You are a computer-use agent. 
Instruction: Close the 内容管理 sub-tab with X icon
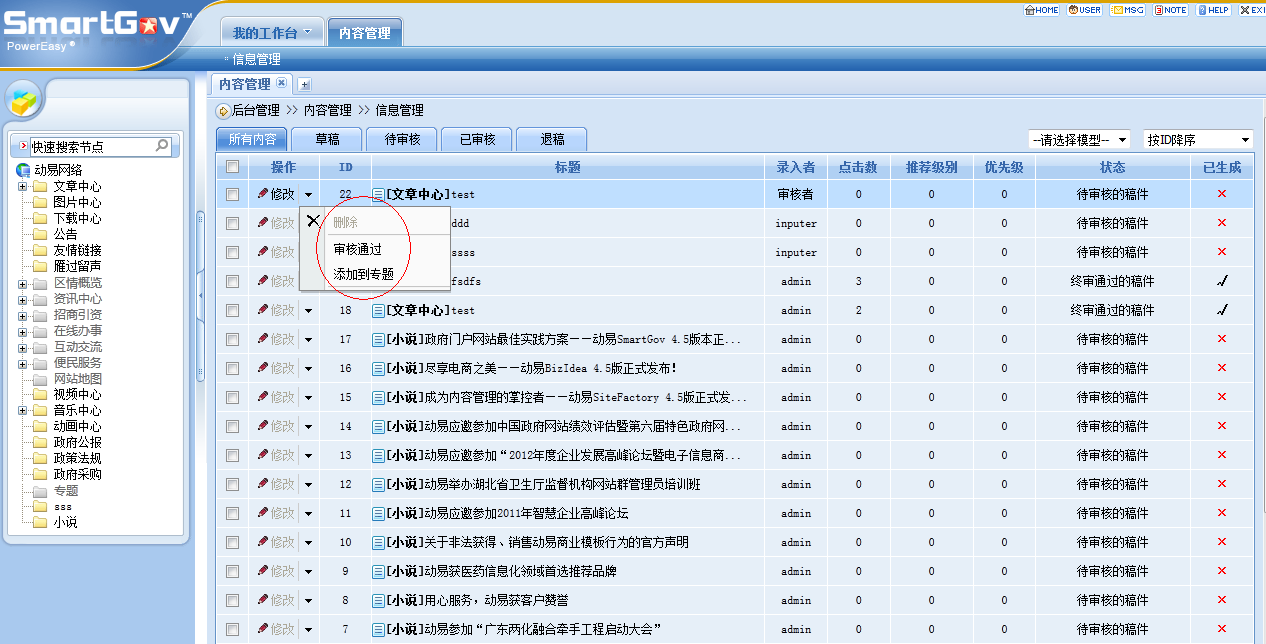(x=282, y=84)
